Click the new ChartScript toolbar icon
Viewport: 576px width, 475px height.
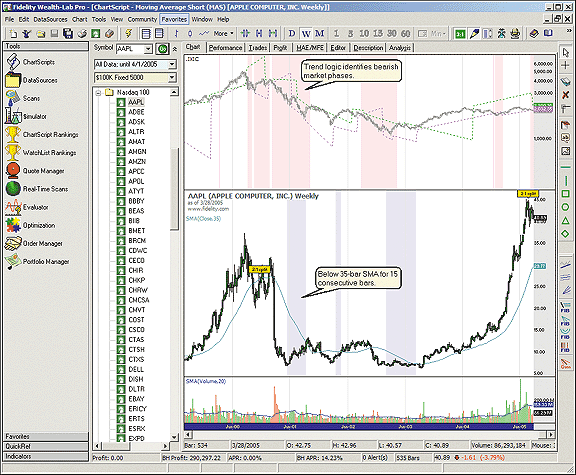tap(13, 34)
